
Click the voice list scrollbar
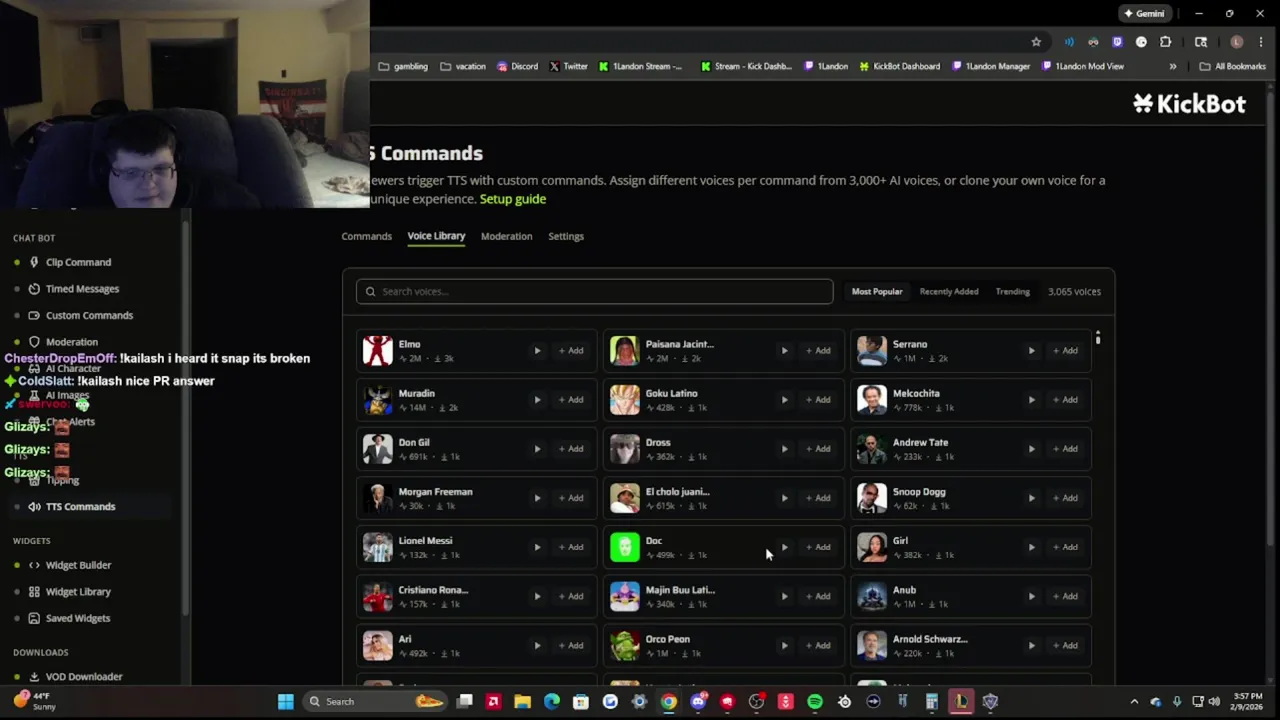click(1098, 338)
